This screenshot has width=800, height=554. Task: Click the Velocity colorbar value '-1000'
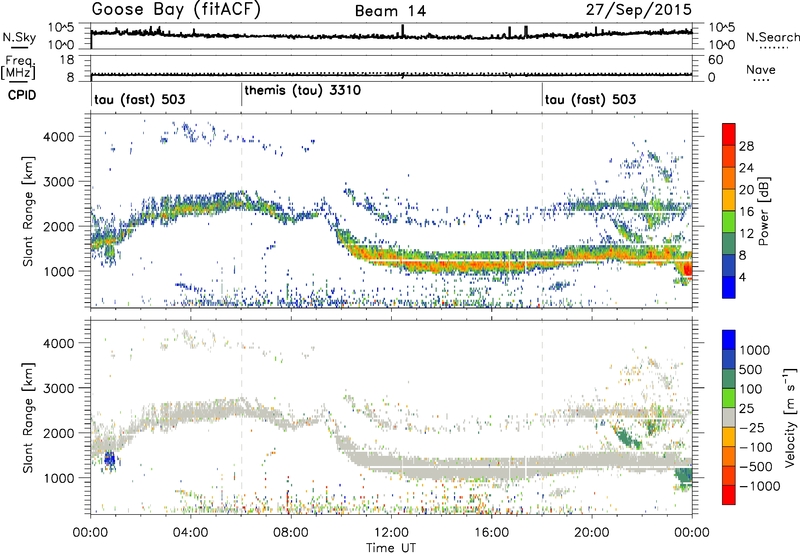(760, 486)
